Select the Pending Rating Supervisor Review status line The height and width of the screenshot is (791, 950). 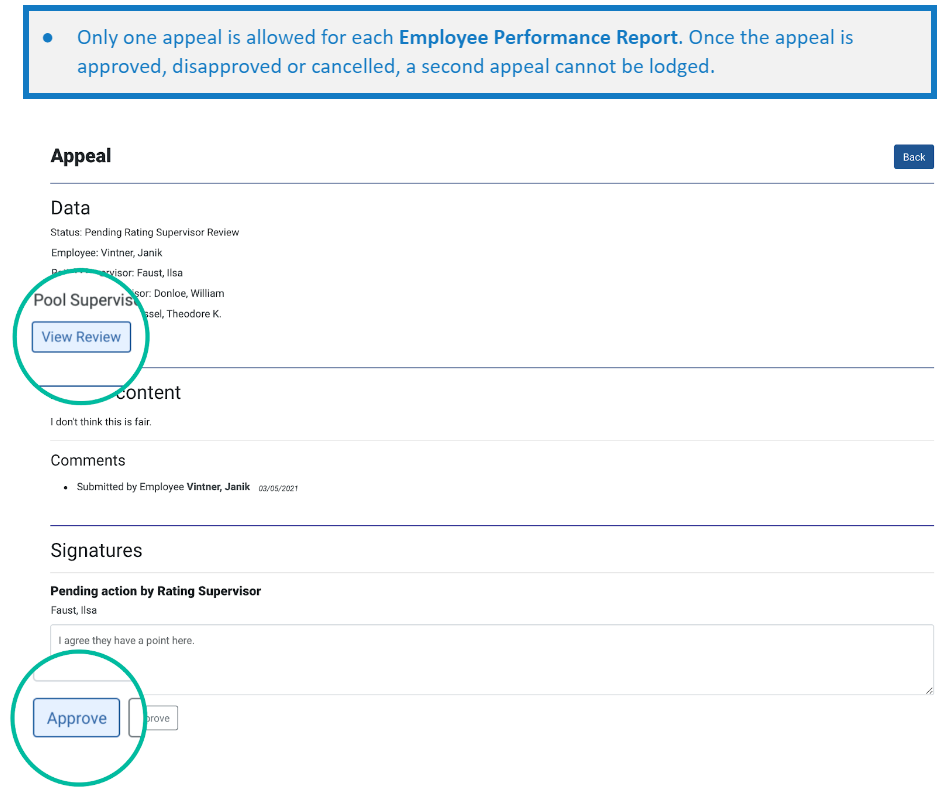coord(145,233)
